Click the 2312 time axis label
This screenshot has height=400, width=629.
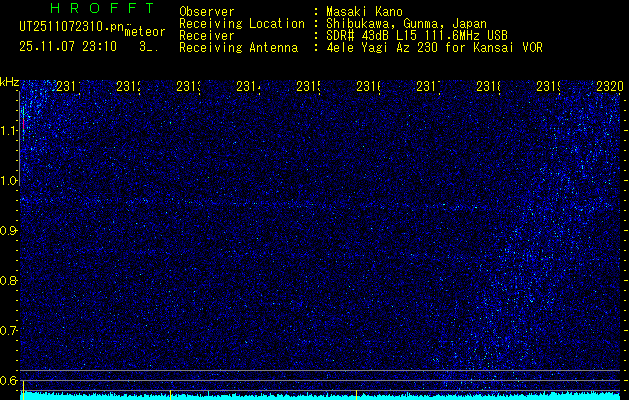tap(128, 87)
